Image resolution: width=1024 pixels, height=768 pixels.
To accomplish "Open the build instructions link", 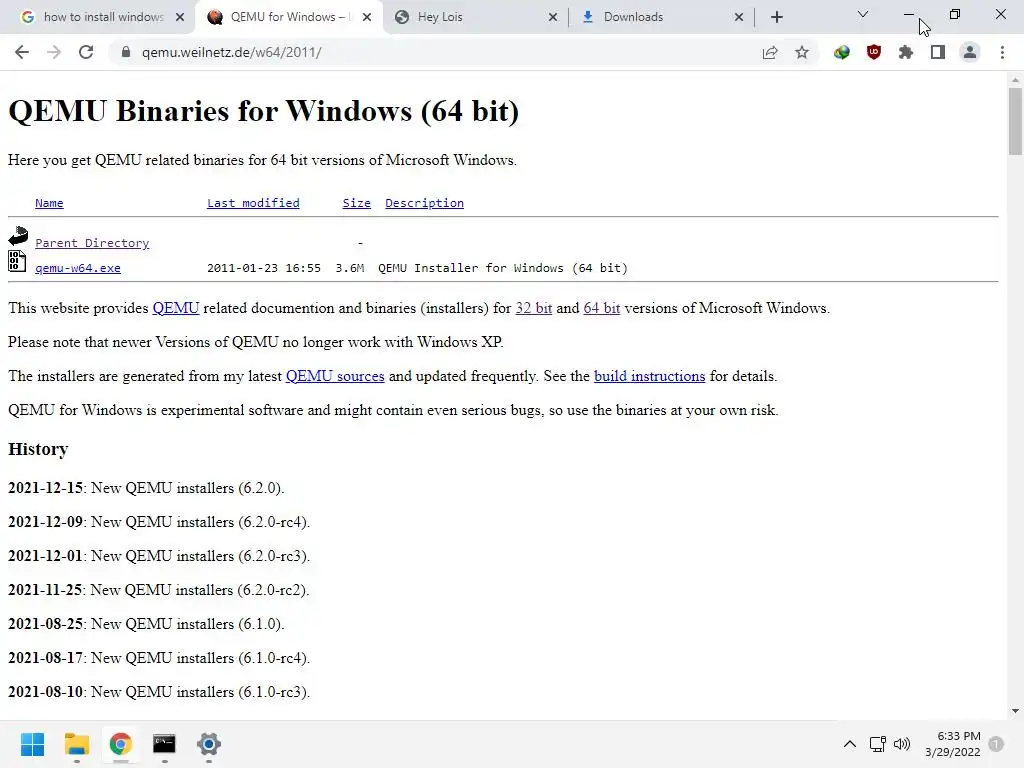I will click(x=649, y=376).
